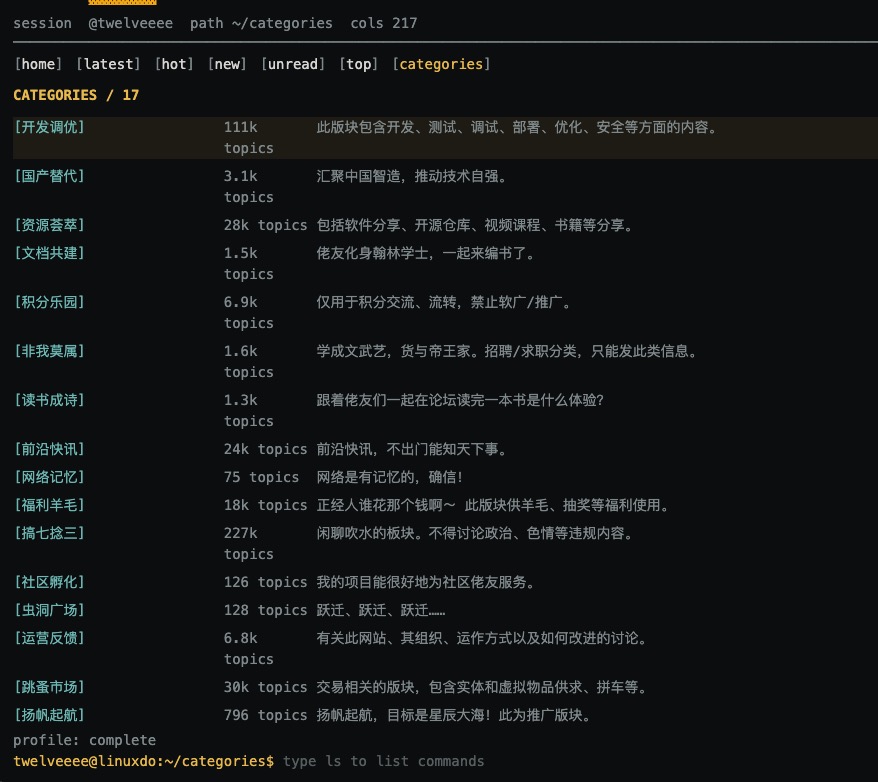Open the 非我莫属 category
This screenshot has height=782, width=878.
[49, 351]
